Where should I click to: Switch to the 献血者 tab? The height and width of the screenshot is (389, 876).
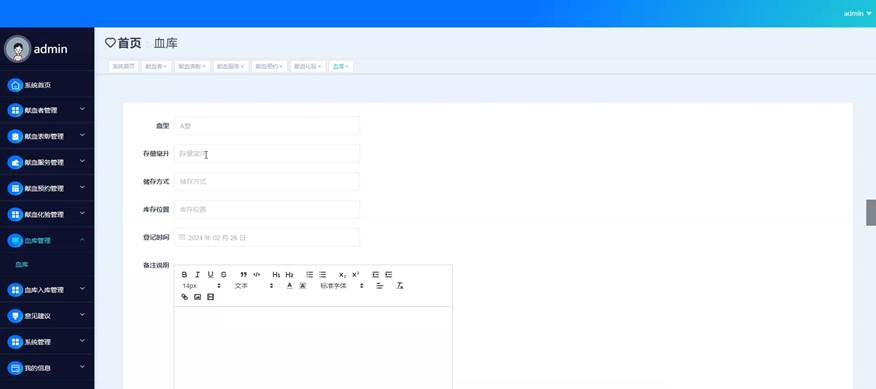156,67
